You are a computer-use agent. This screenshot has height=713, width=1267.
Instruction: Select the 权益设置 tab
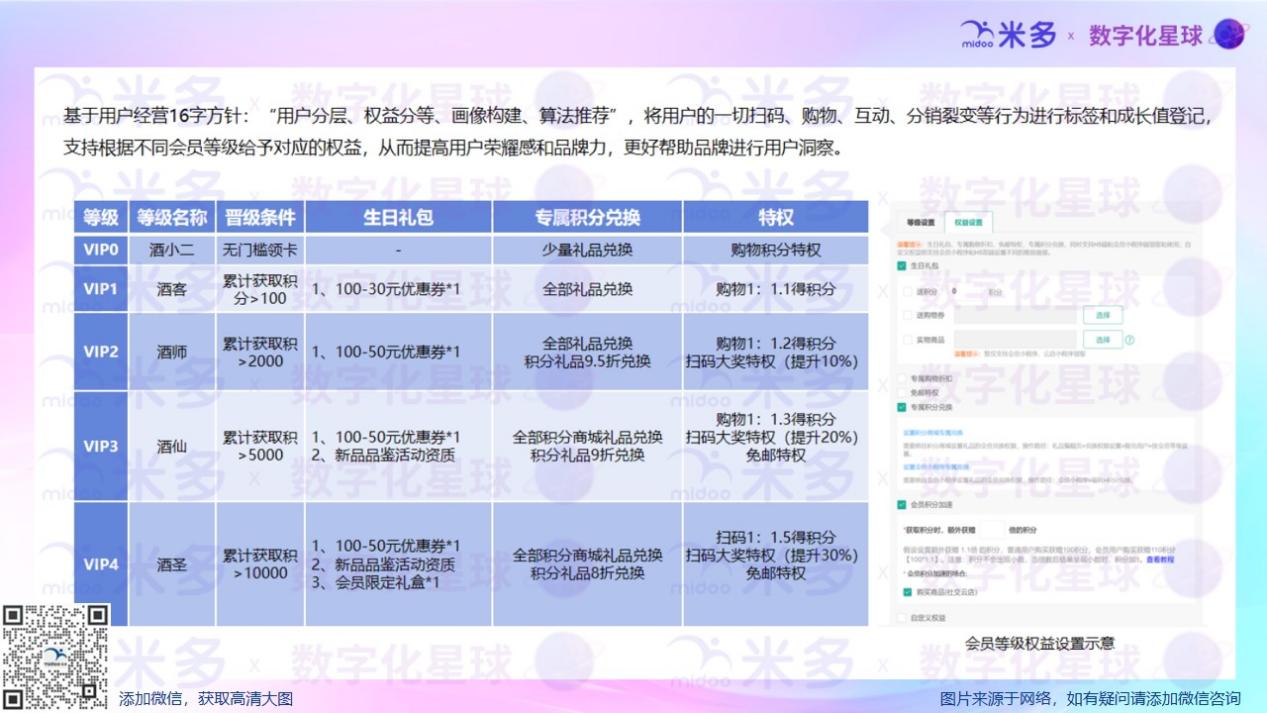pyautogui.click(x=968, y=223)
